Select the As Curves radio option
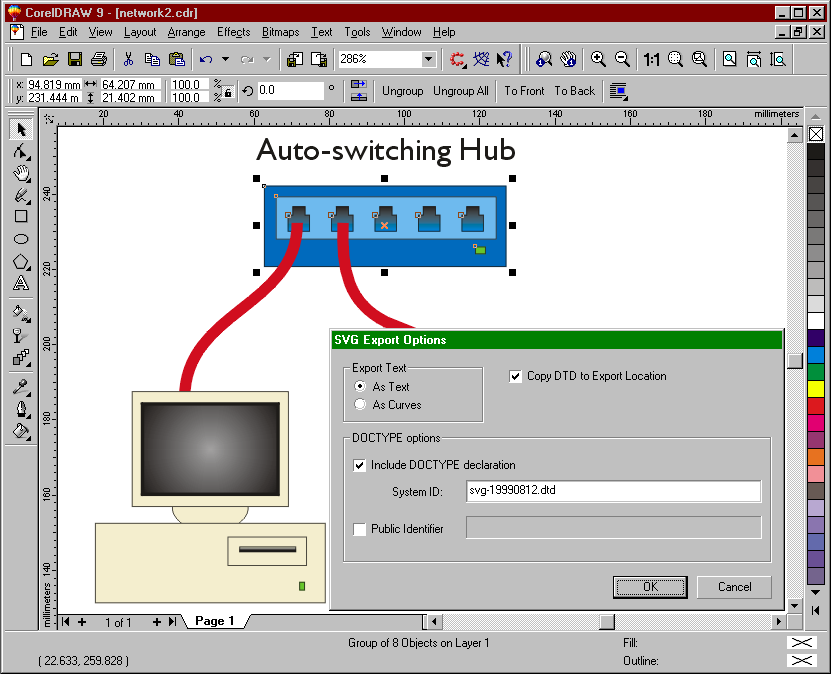This screenshot has width=831, height=674. 360,405
